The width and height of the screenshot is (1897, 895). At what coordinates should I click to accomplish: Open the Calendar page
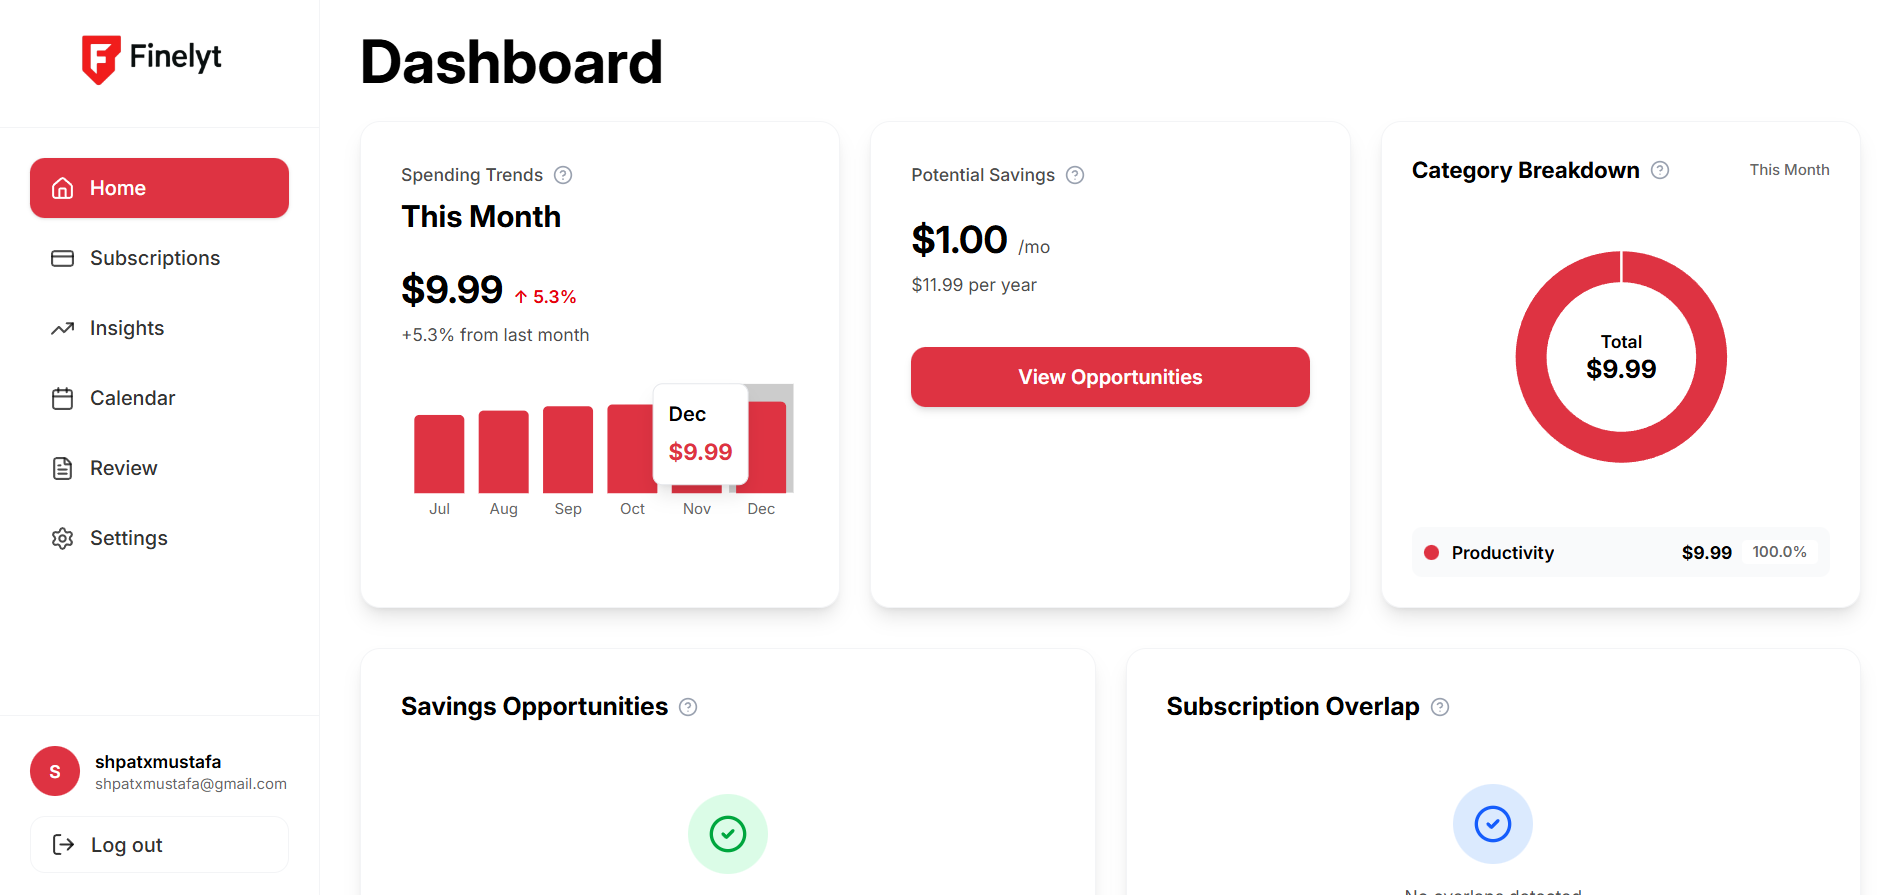point(131,398)
